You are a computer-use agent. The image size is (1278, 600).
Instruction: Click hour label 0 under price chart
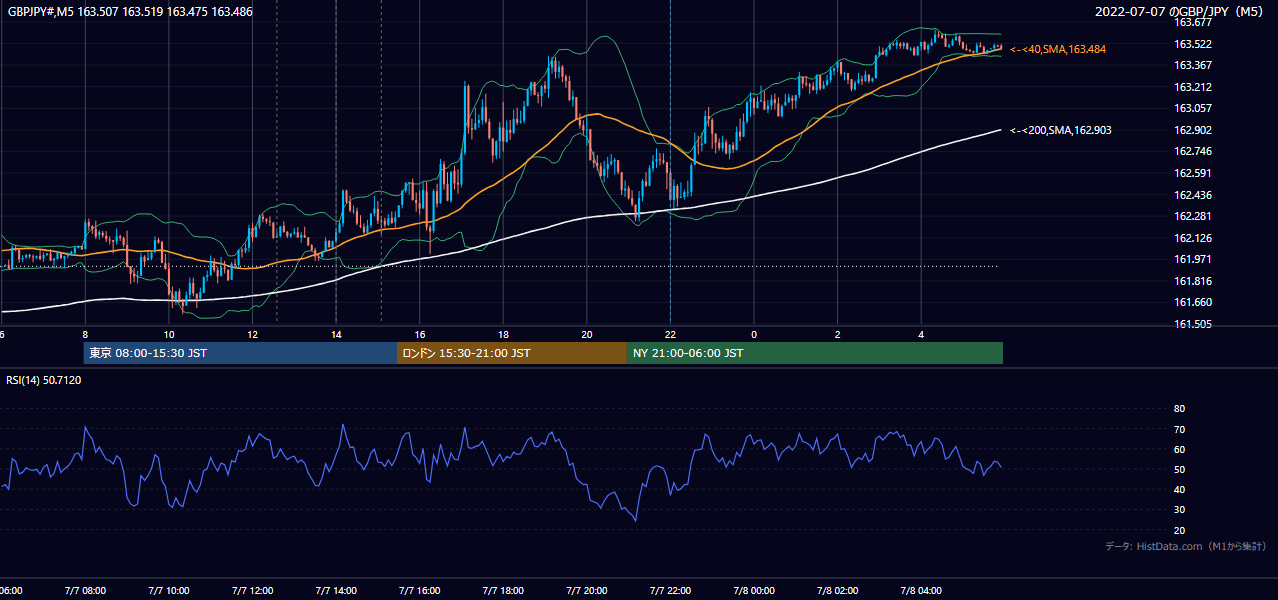754,335
